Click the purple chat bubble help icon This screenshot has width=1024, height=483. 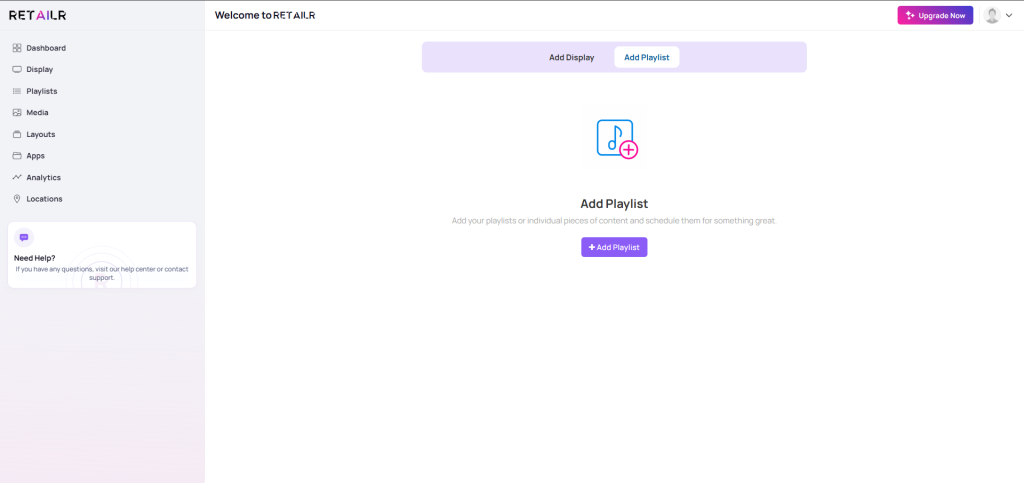(24, 237)
